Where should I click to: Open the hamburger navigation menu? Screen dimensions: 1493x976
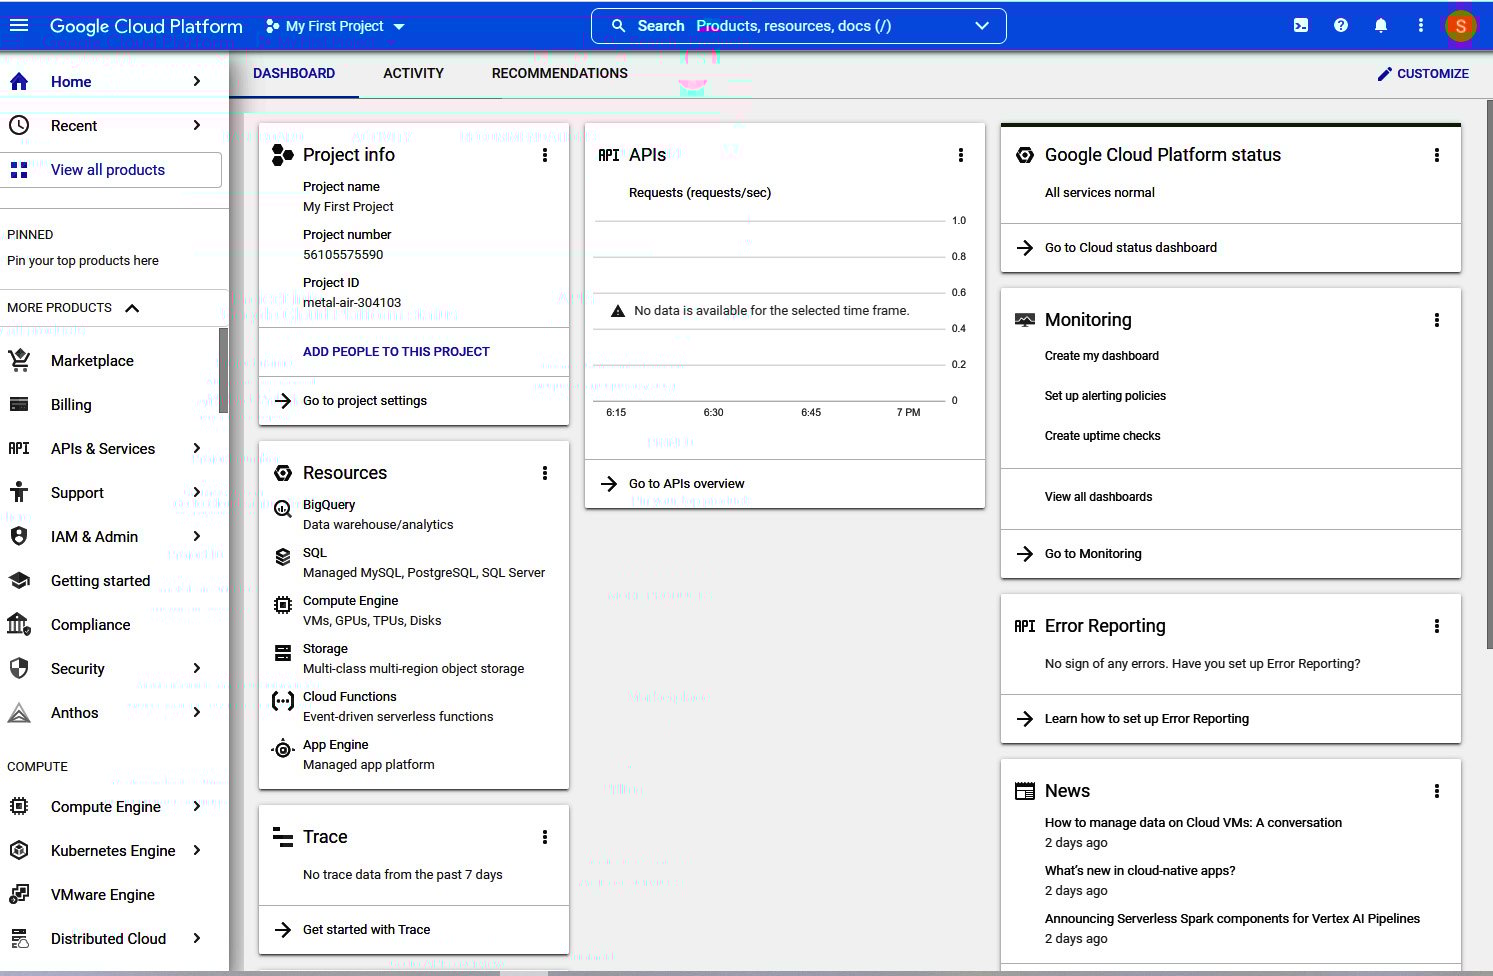[x=19, y=26]
